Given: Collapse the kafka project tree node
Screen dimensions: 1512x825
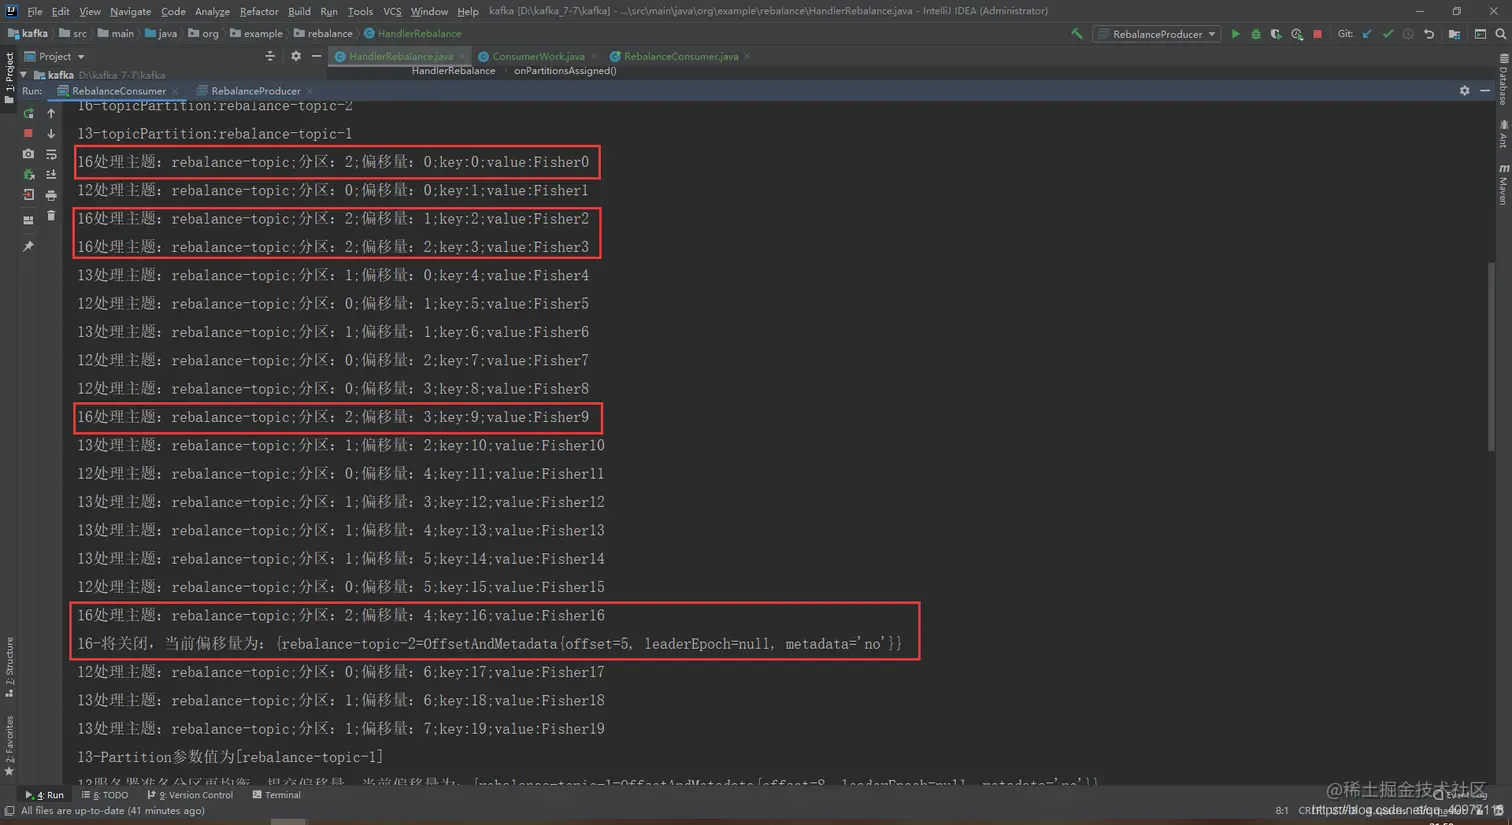Looking at the screenshot, I should click(24, 75).
